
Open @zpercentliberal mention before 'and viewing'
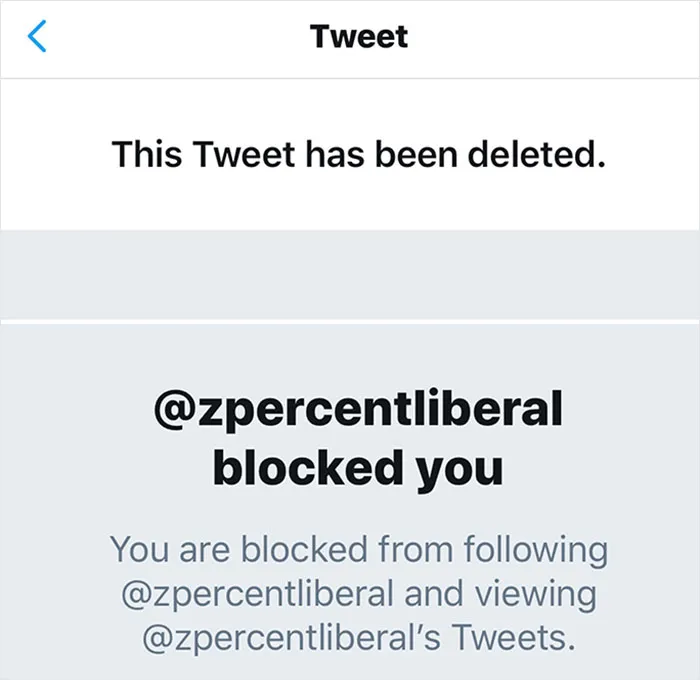click(258, 595)
